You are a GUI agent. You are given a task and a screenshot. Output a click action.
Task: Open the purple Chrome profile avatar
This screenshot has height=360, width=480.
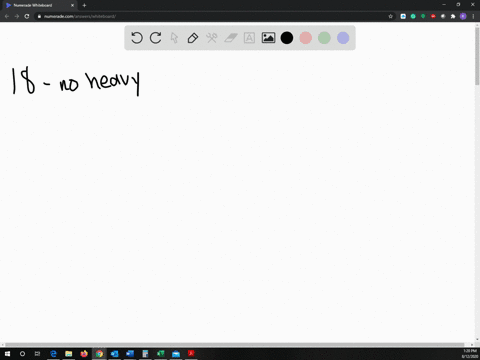tap(463, 16)
